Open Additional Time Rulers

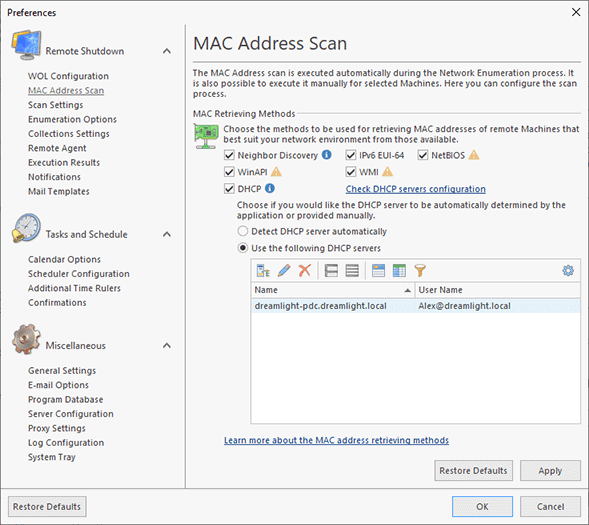(x=74, y=288)
